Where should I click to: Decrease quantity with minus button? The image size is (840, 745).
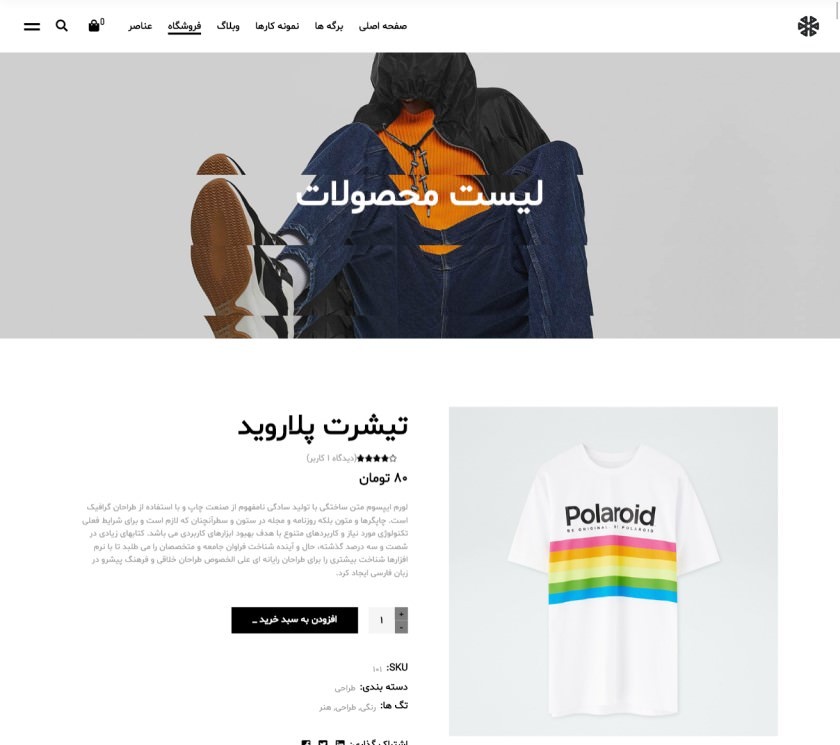point(401,627)
